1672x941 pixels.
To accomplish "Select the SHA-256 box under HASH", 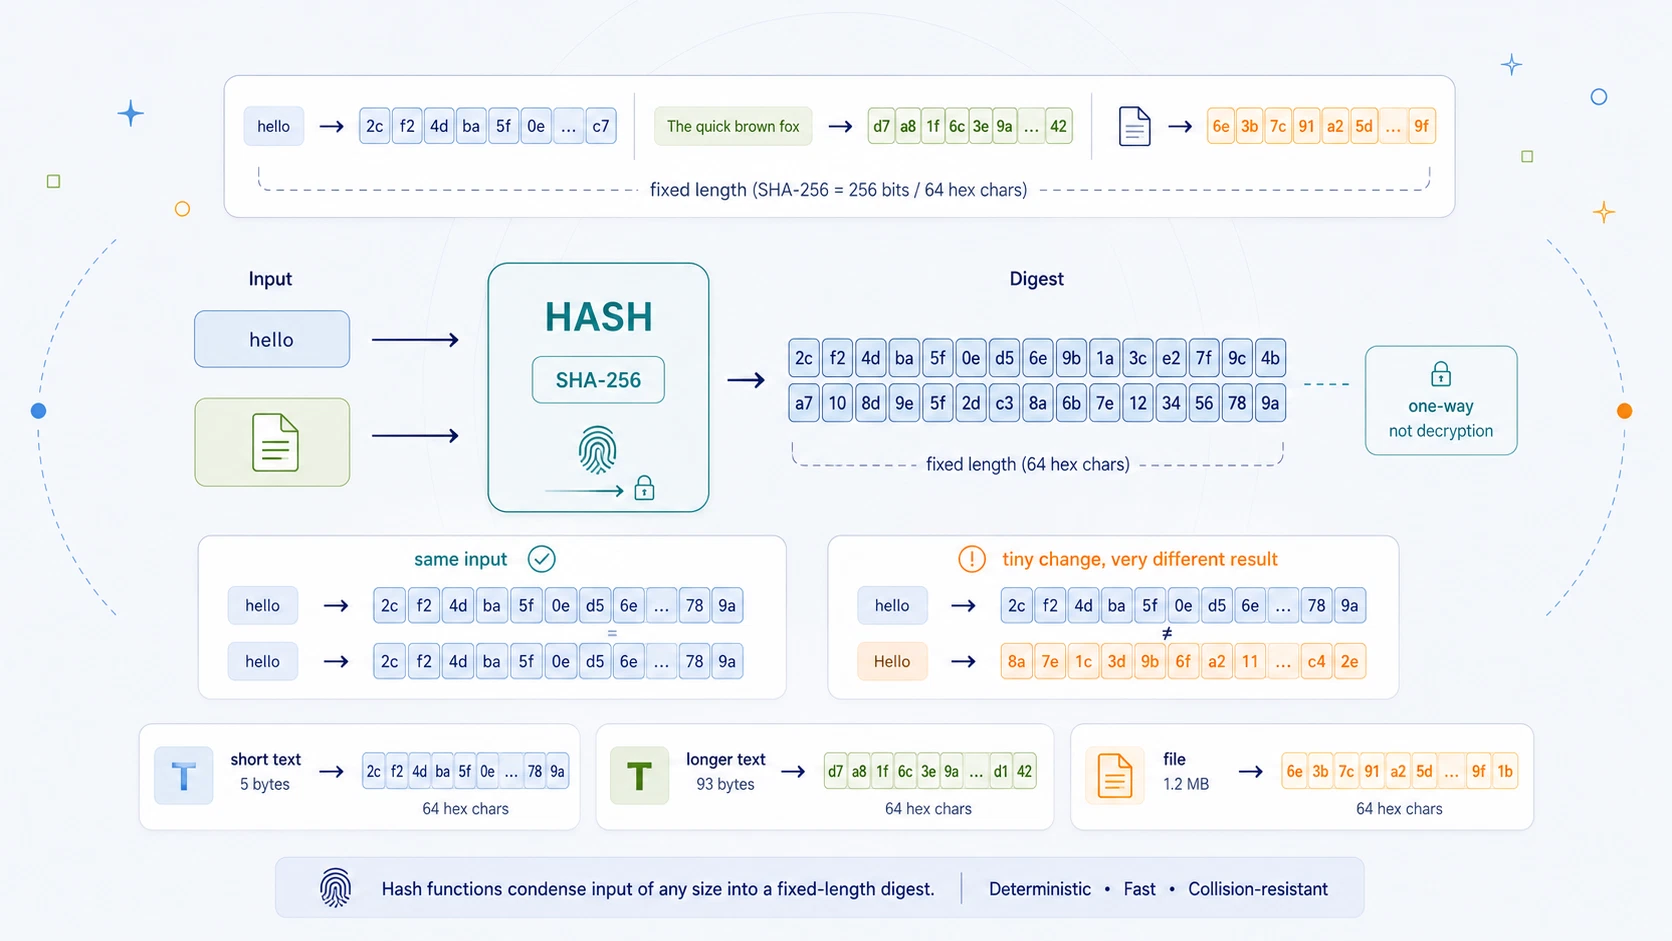I will point(598,380).
